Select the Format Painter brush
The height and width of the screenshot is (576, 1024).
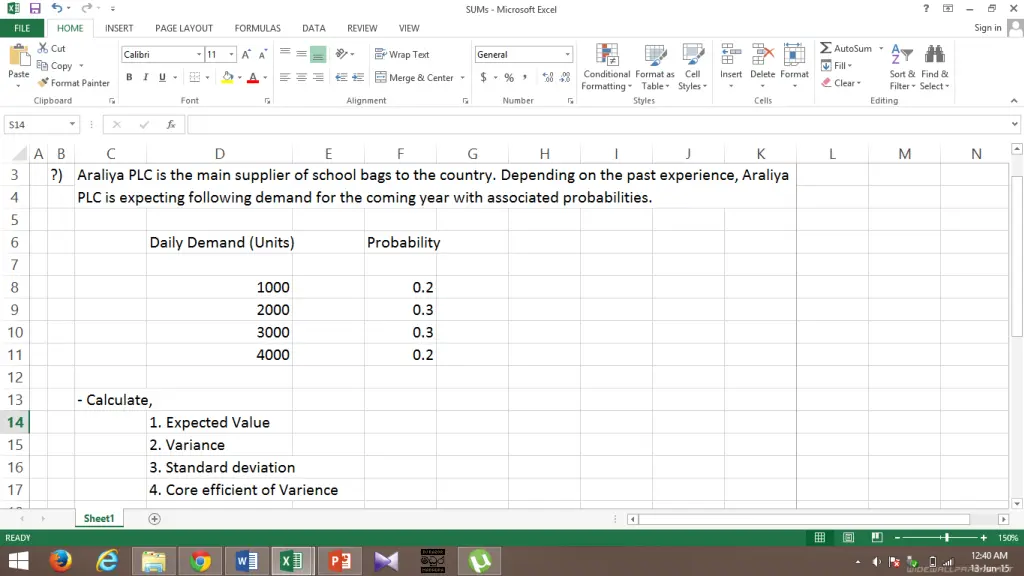73,83
